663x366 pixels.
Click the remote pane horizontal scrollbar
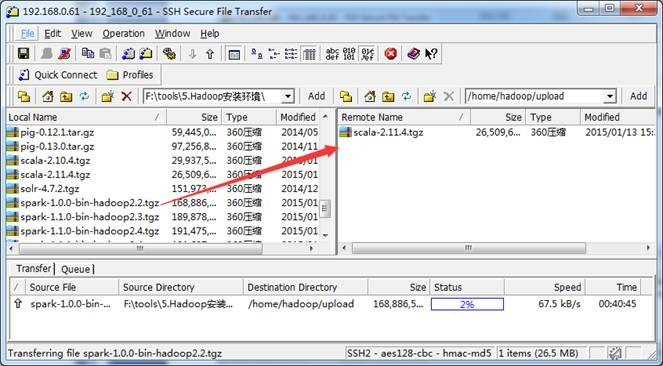(x=469, y=248)
